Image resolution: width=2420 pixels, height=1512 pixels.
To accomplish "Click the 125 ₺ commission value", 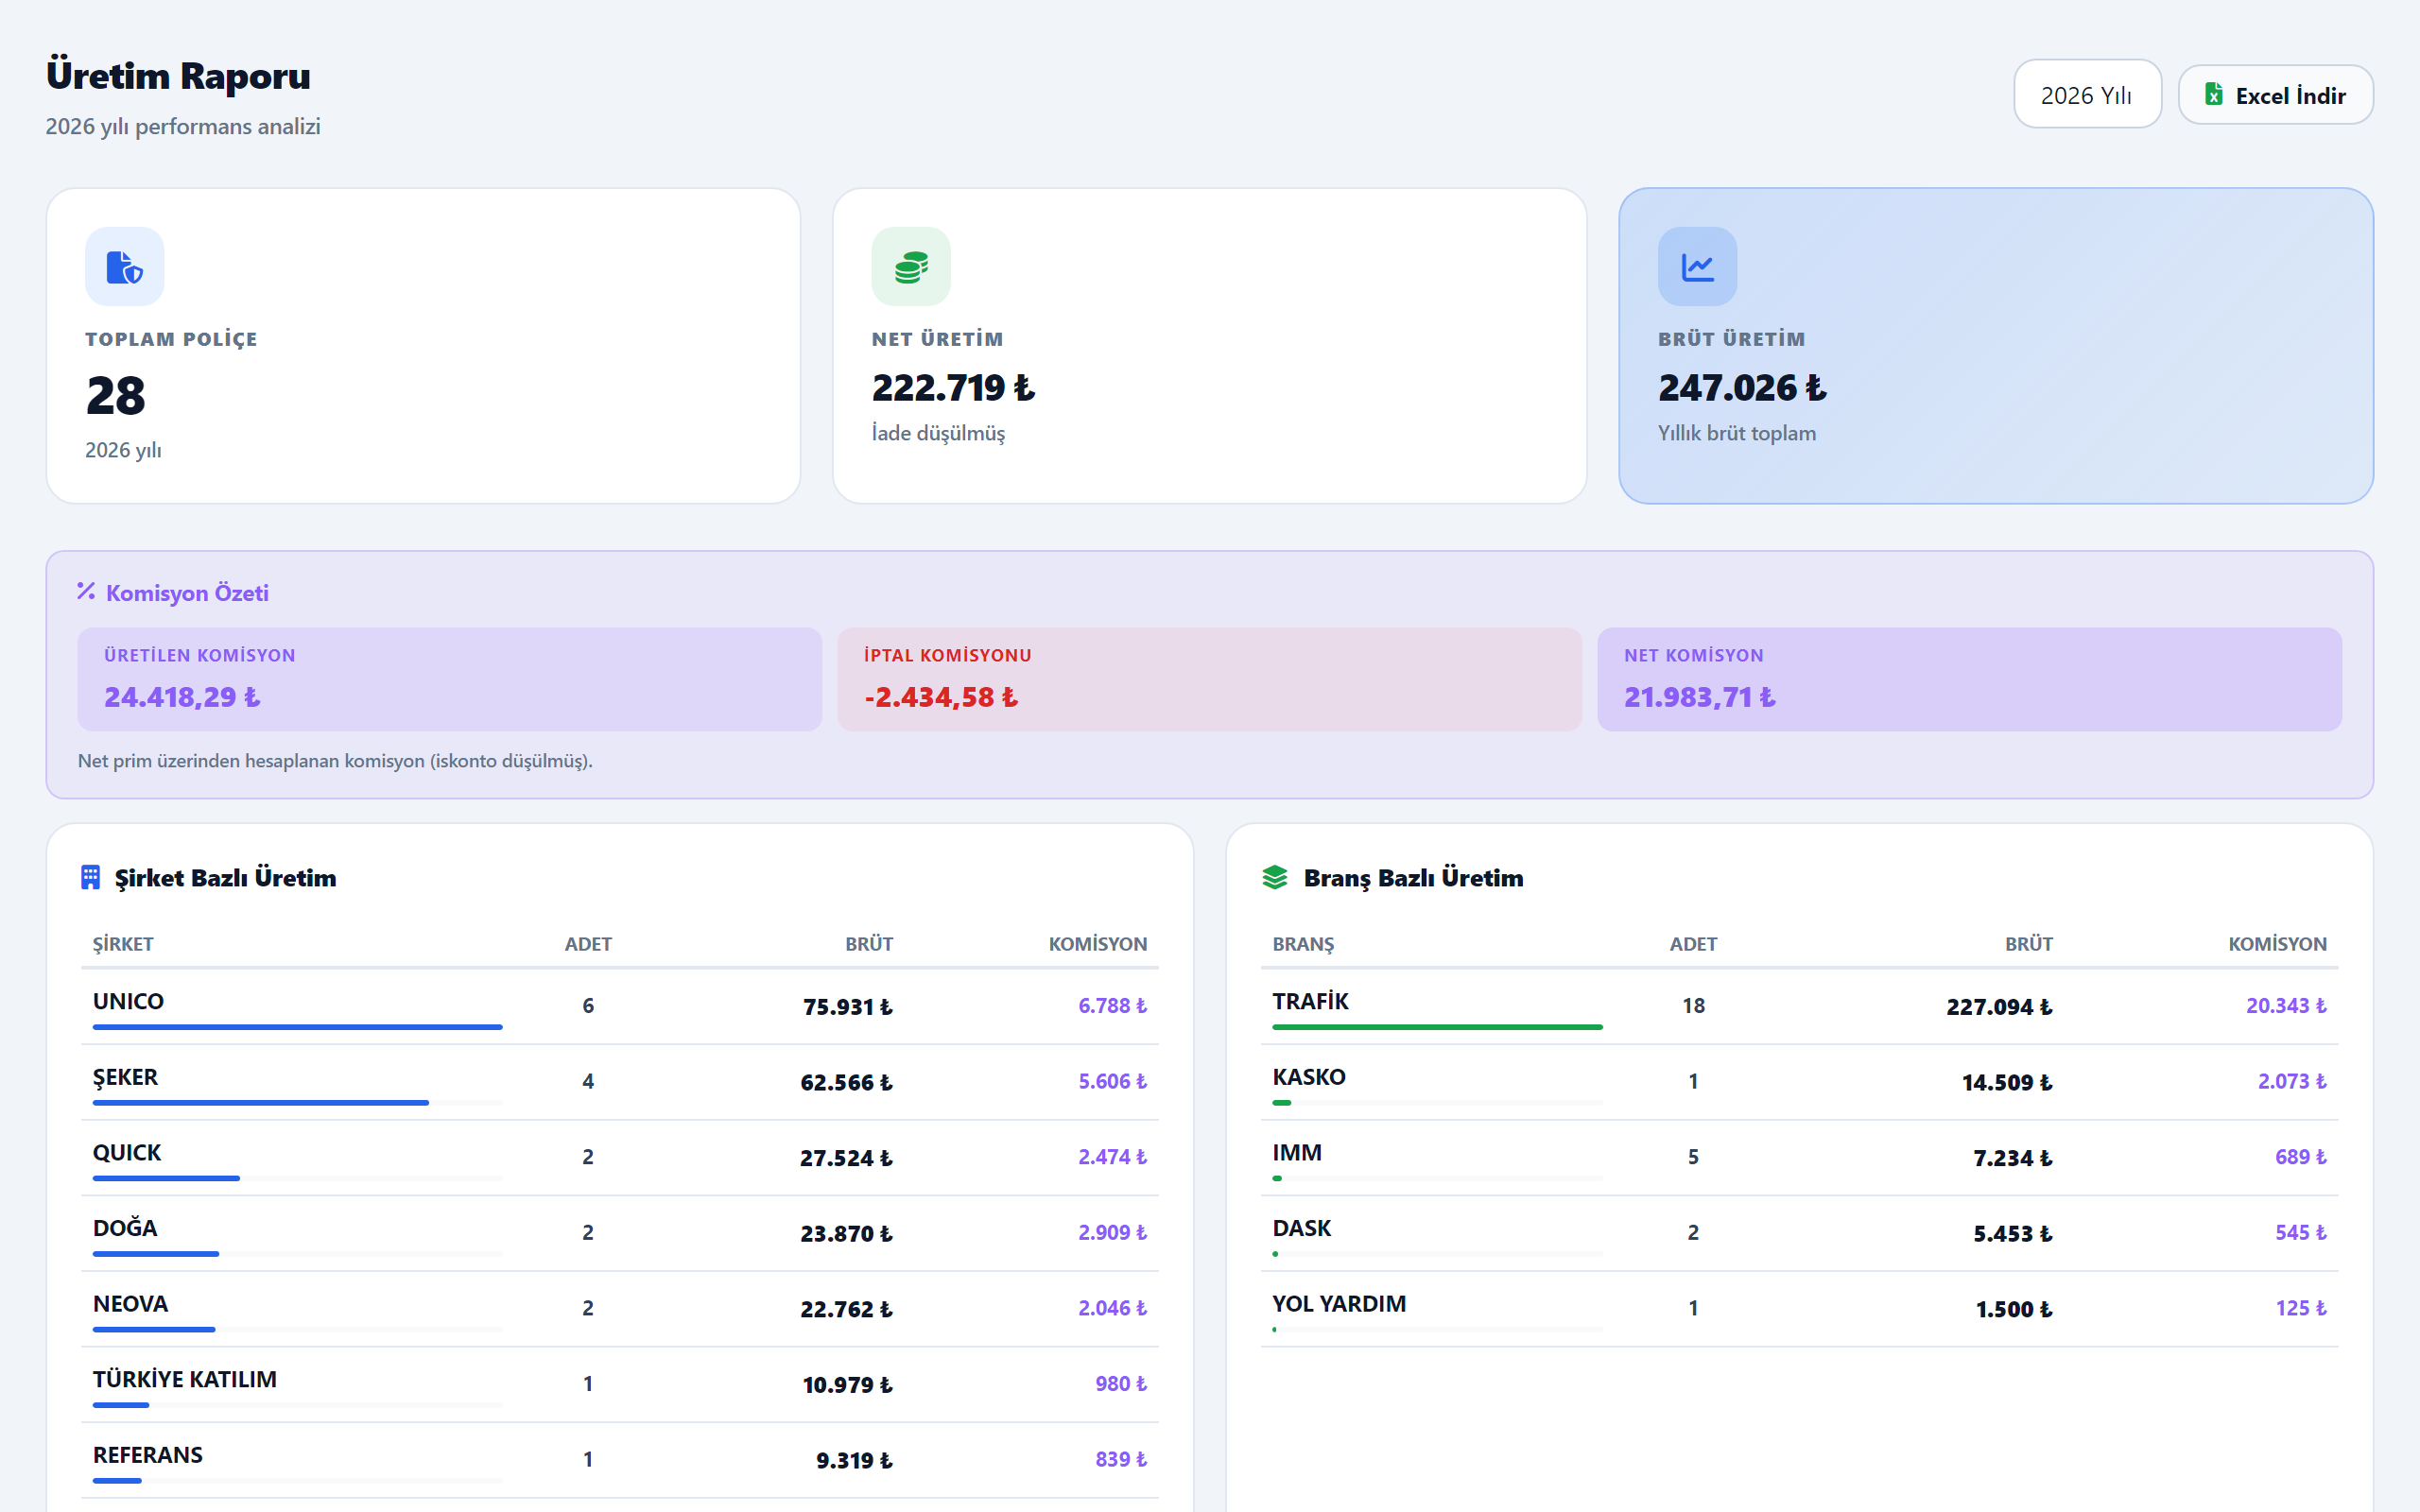I will coord(2301,1308).
